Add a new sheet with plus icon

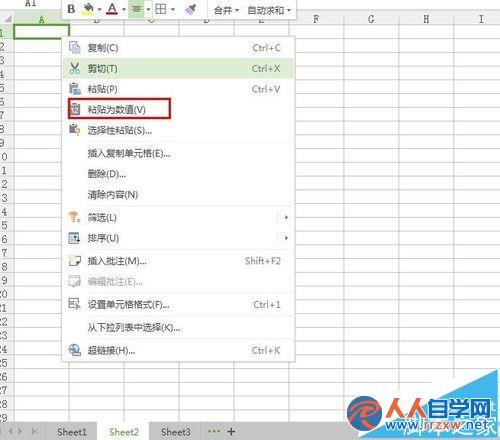click(231, 432)
